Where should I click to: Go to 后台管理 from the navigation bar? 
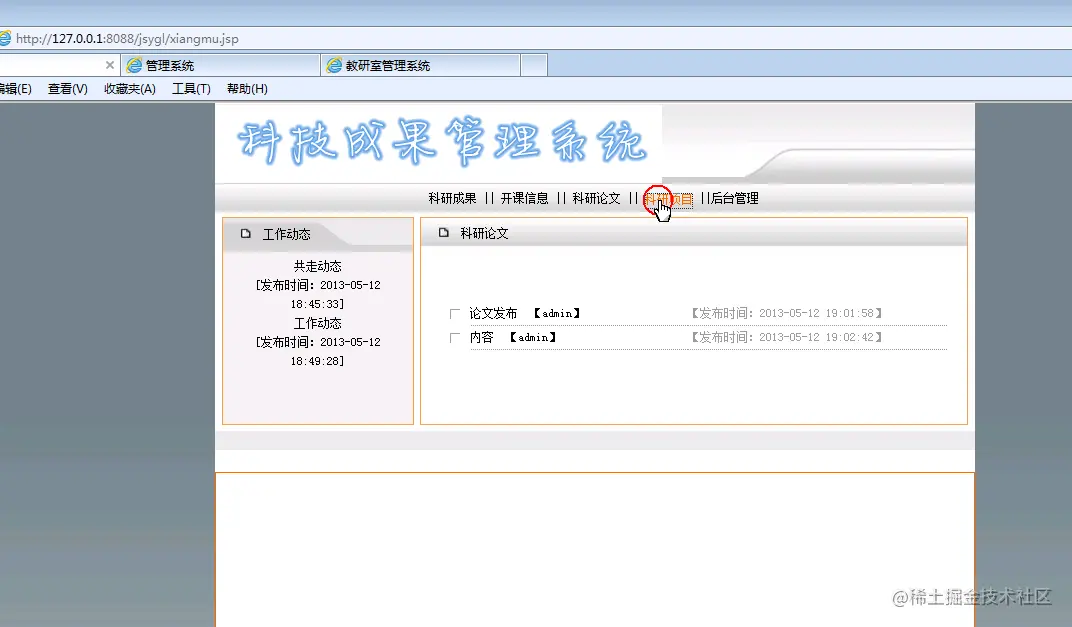(x=734, y=198)
